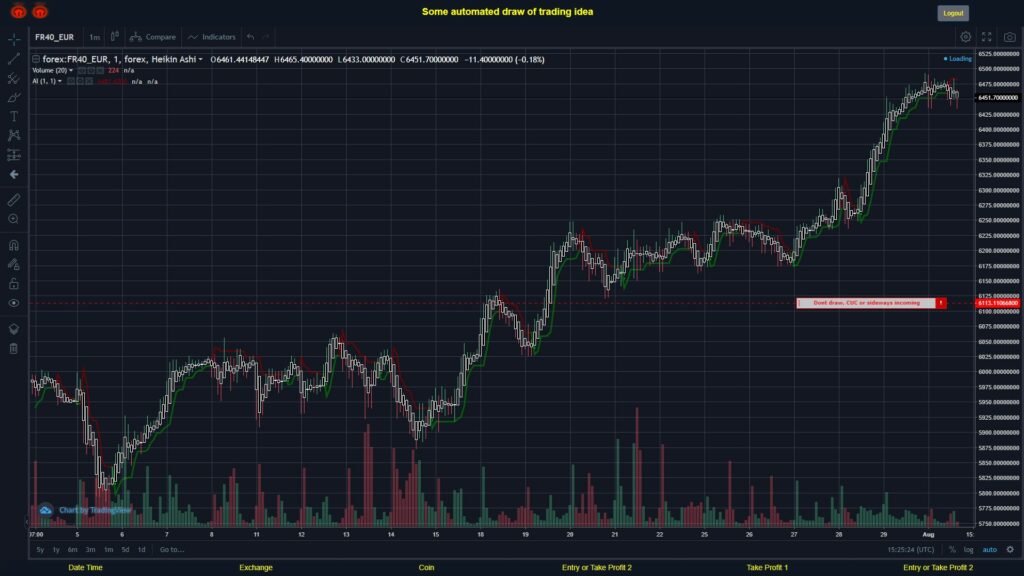Toggle magnet mode in left toolbar
The height and width of the screenshot is (576, 1024).
pyautogui.click(x=14, y=245)
